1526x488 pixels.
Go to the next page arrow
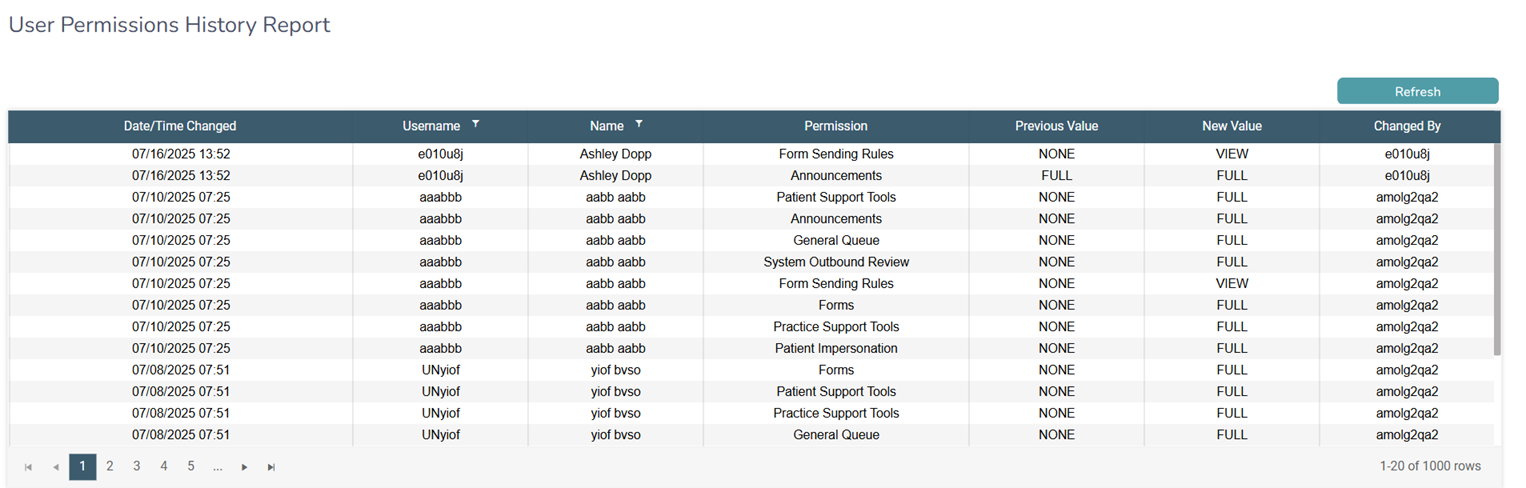[x=244, y=467]
